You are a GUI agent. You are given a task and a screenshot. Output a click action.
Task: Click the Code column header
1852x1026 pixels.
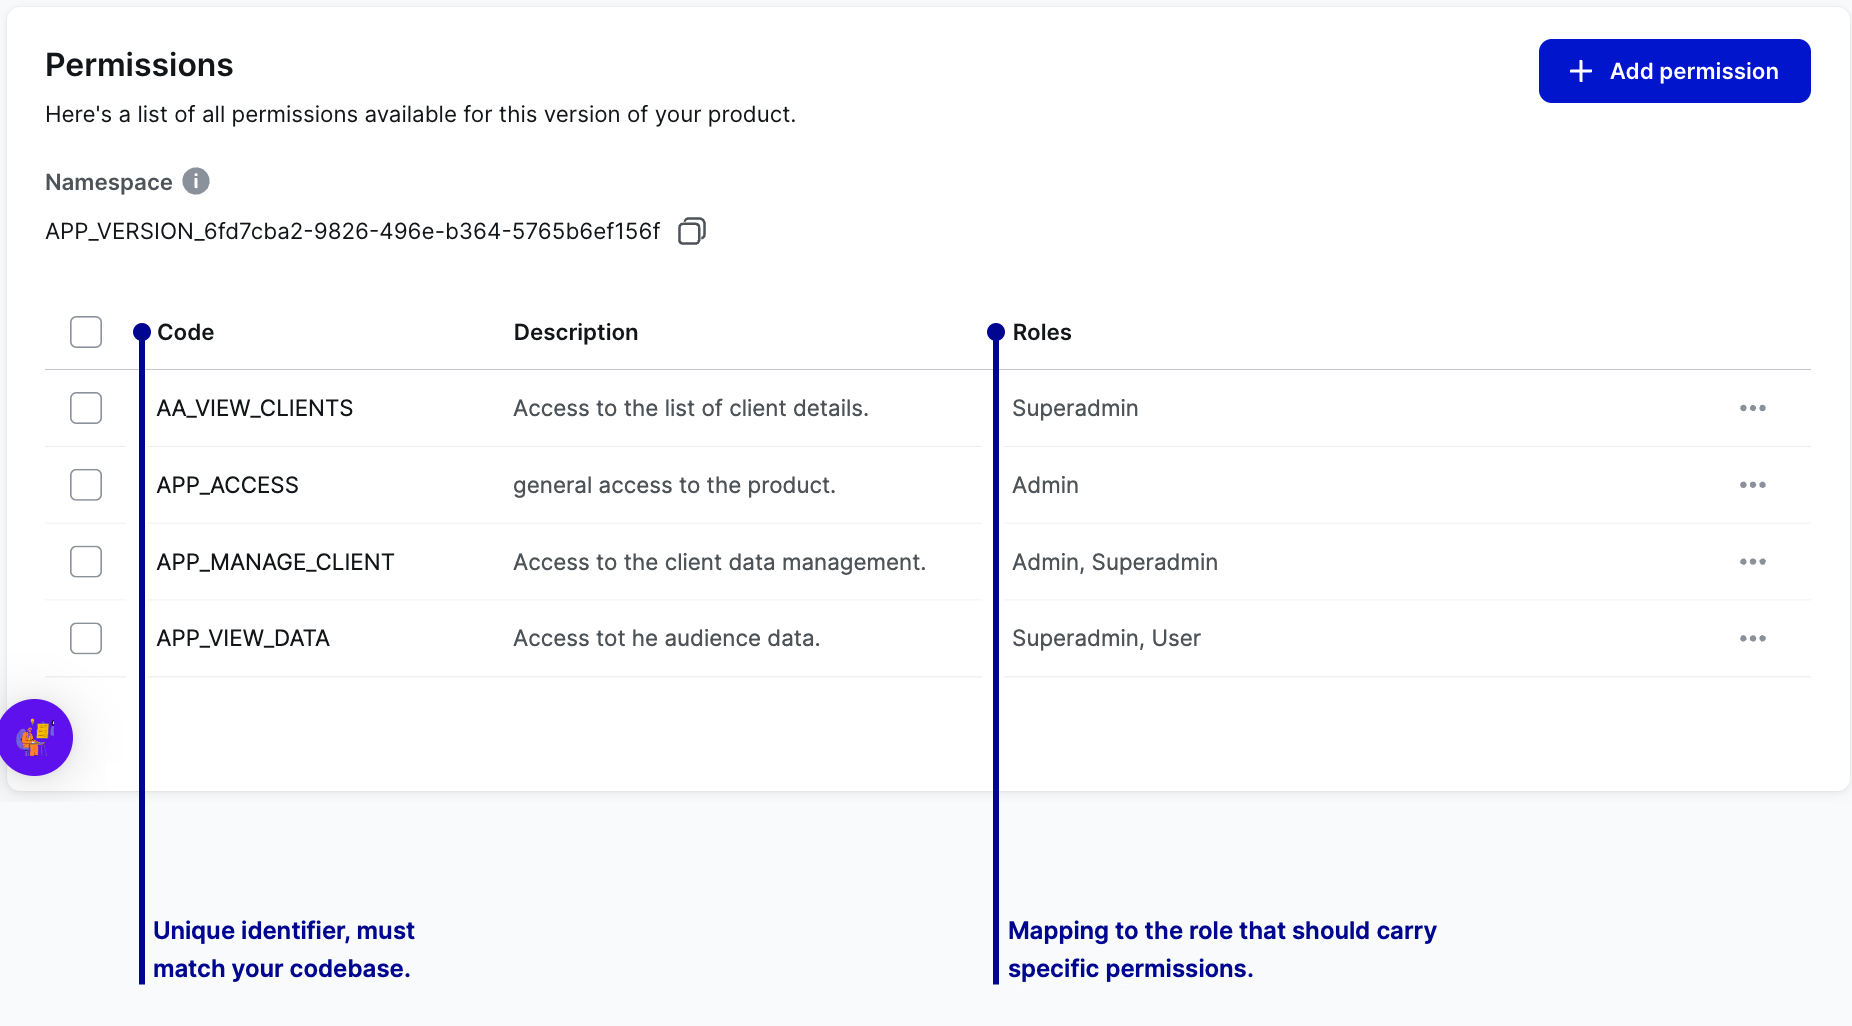[186, 332]
